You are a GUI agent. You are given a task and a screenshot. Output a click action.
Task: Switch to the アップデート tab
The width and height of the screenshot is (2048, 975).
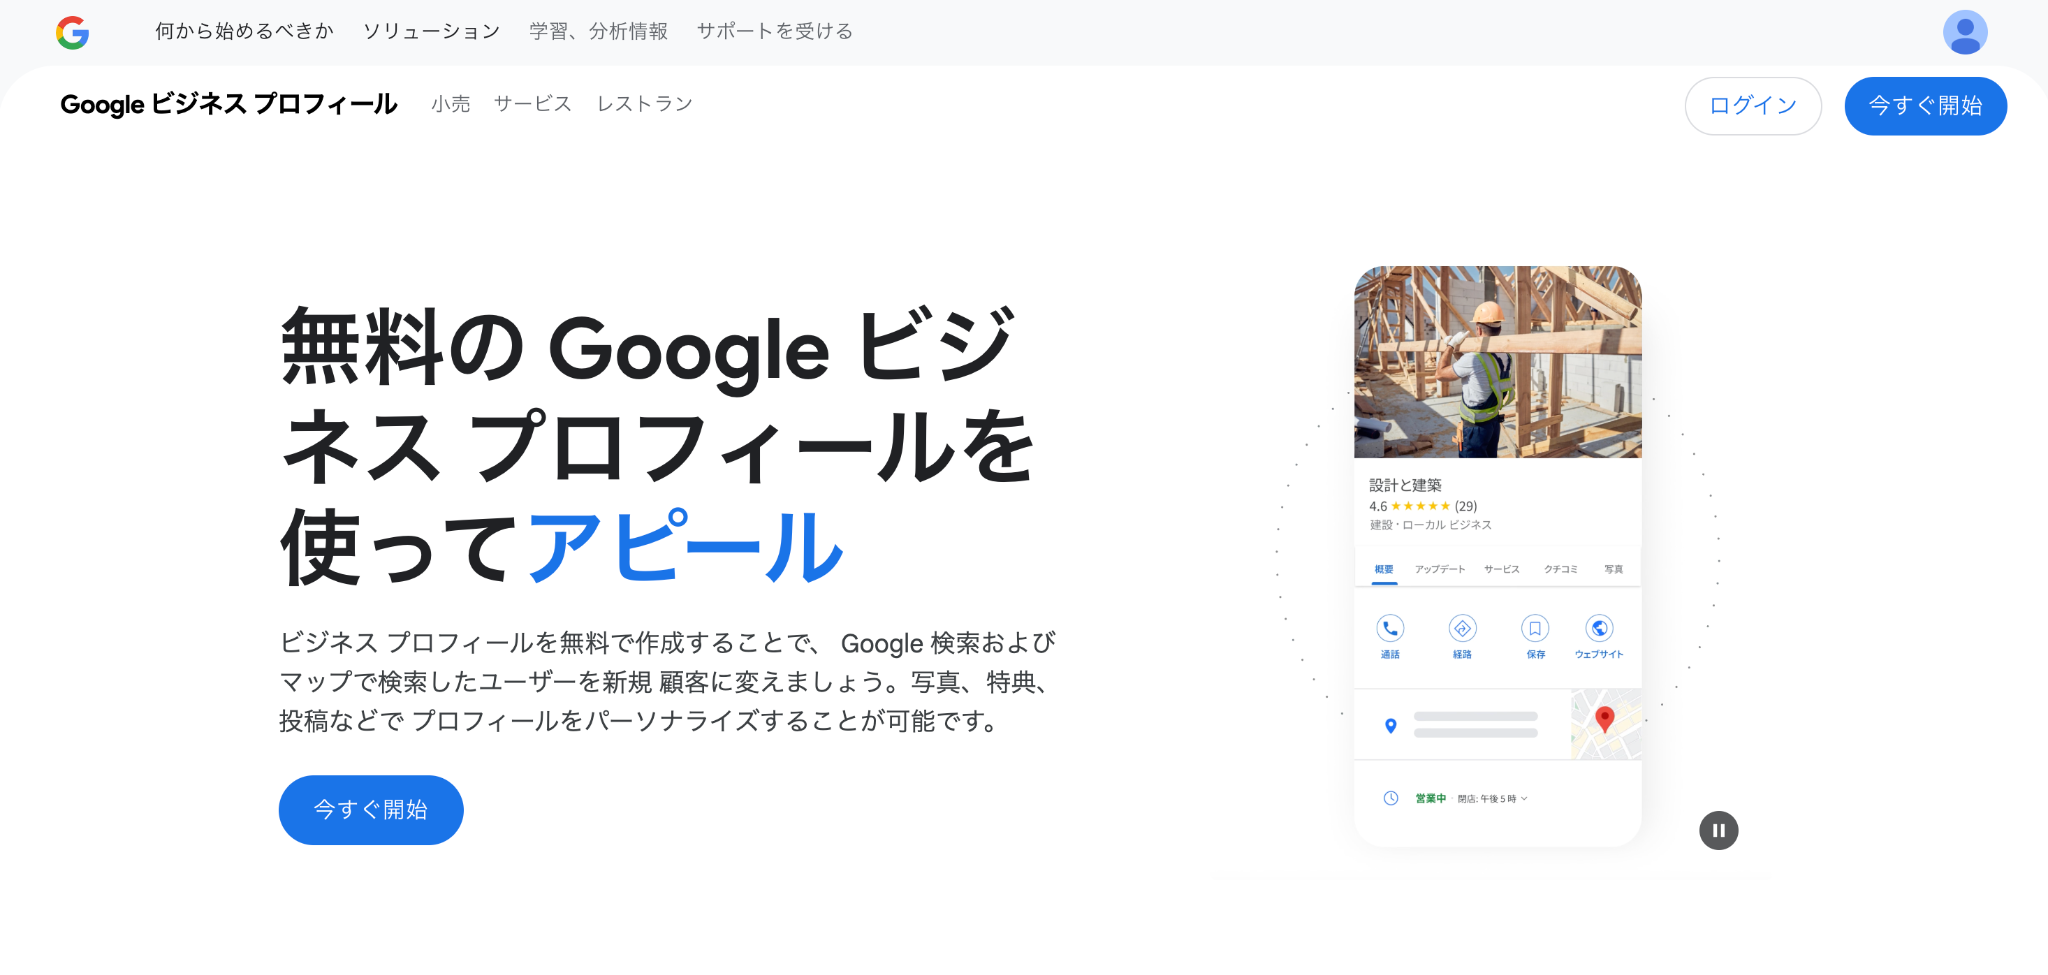(x=1439, y=568)
